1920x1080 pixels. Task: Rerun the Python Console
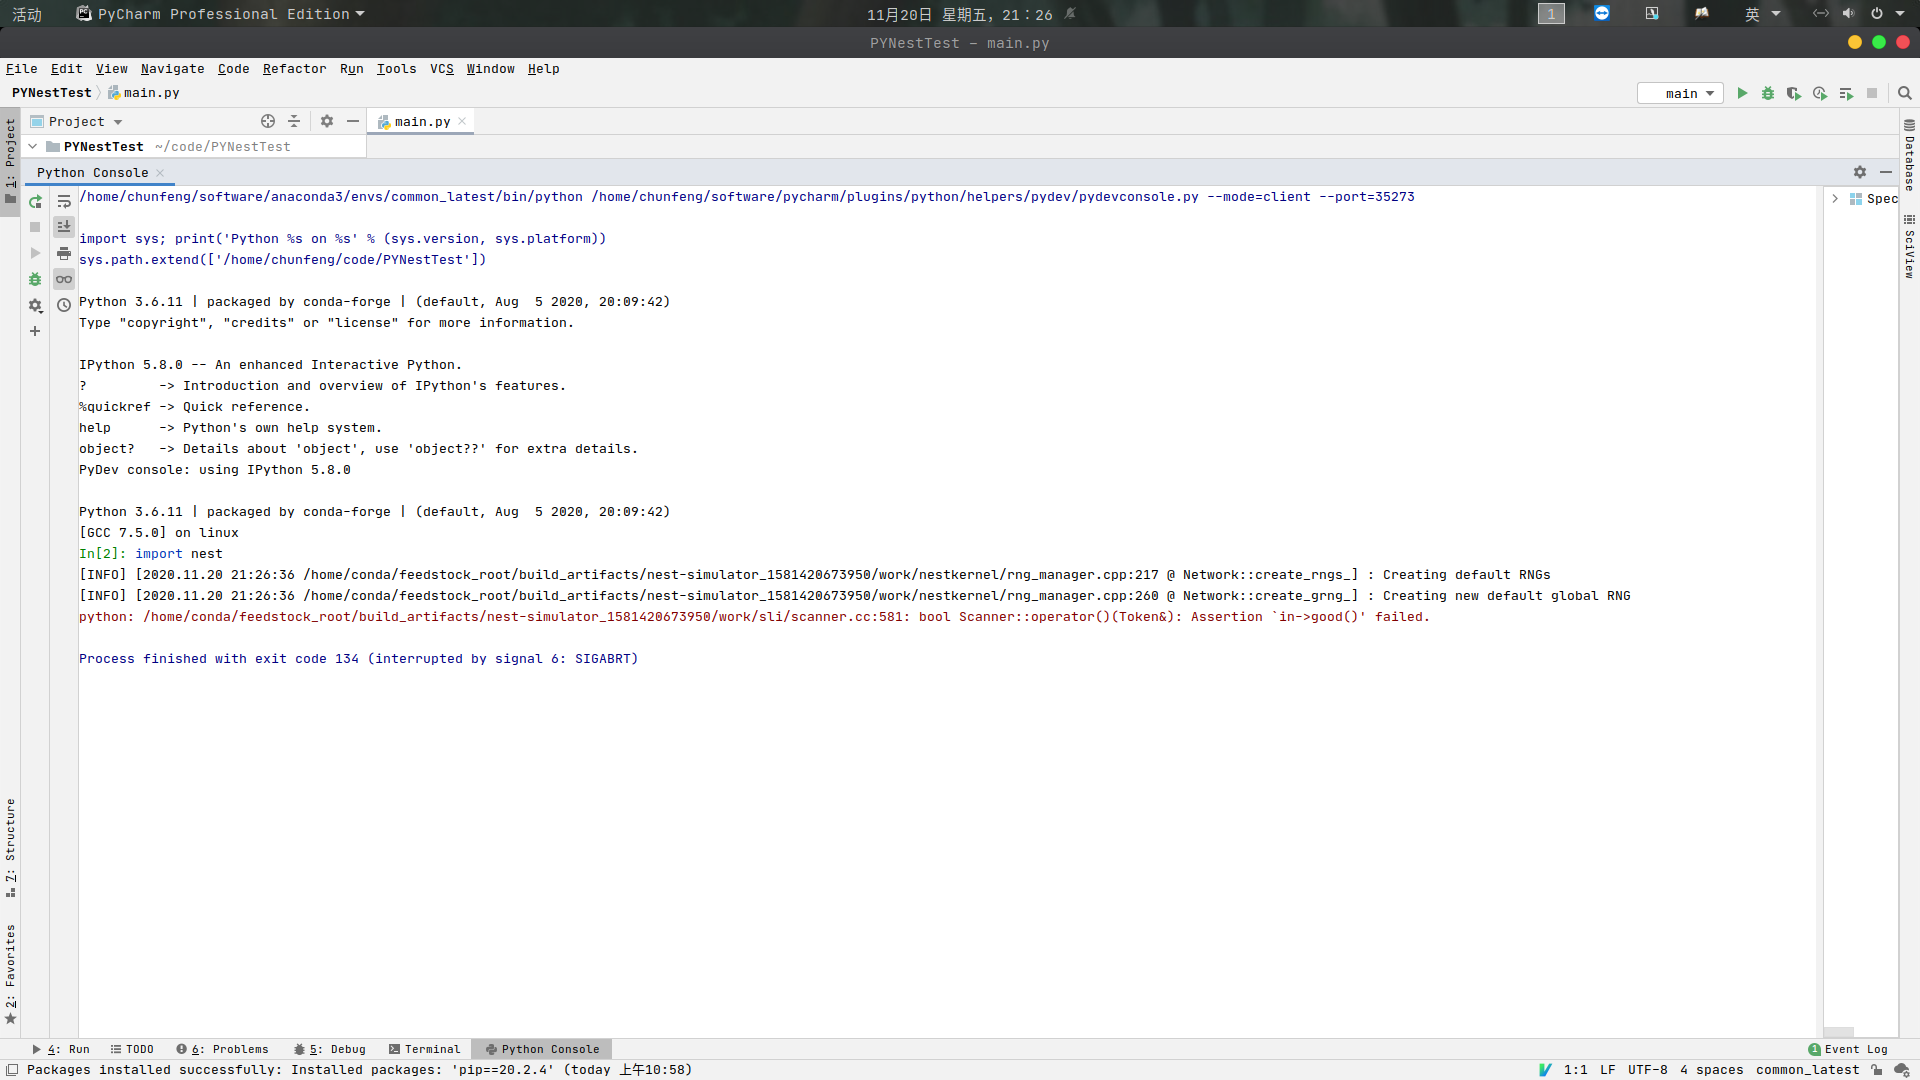tap(35, 201)
